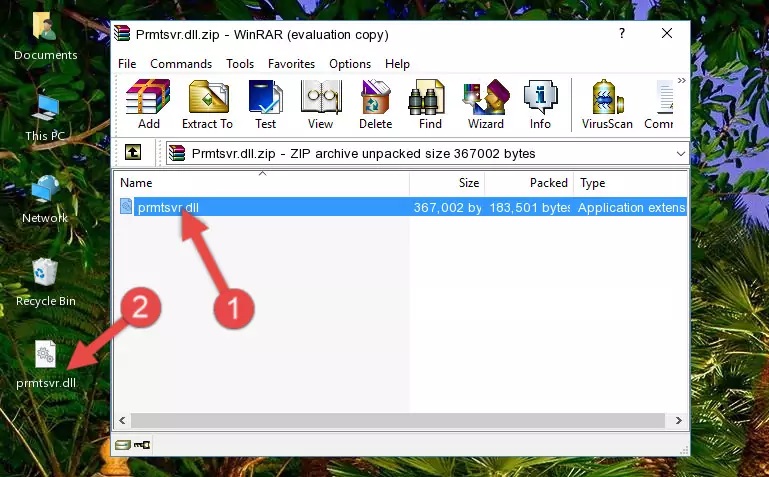Click the Delete toolbar icon

tap(376, 104)
